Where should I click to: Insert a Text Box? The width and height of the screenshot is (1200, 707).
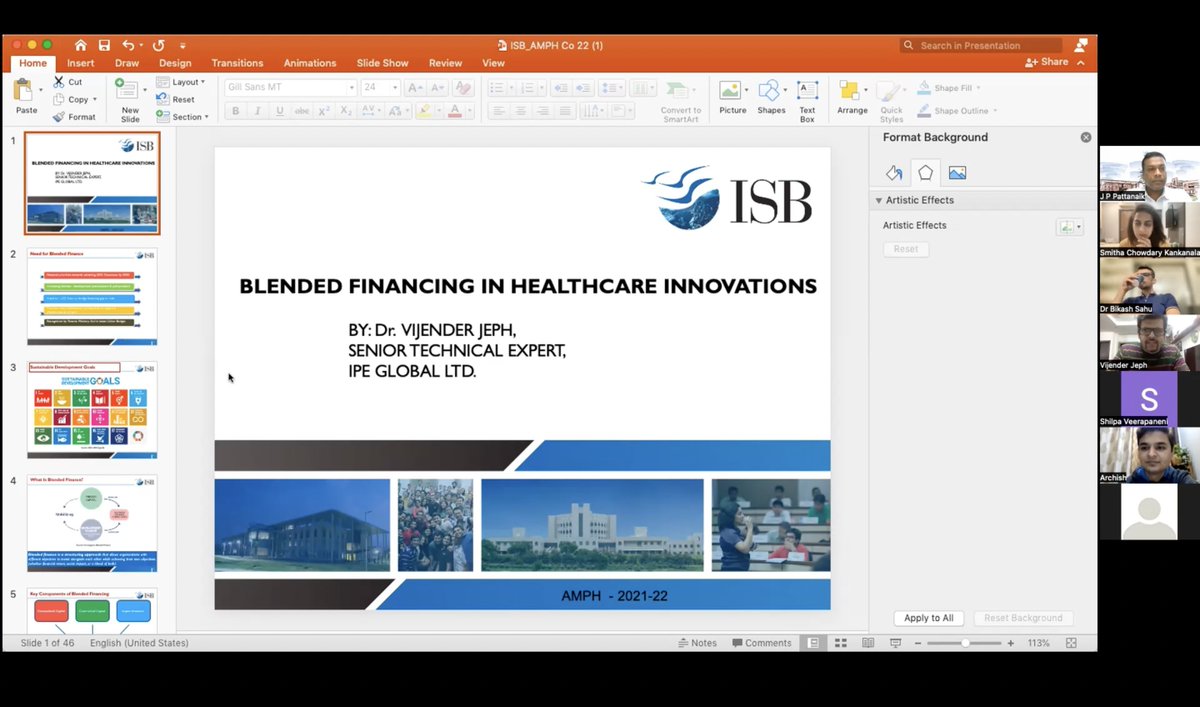tap(807, 100)
